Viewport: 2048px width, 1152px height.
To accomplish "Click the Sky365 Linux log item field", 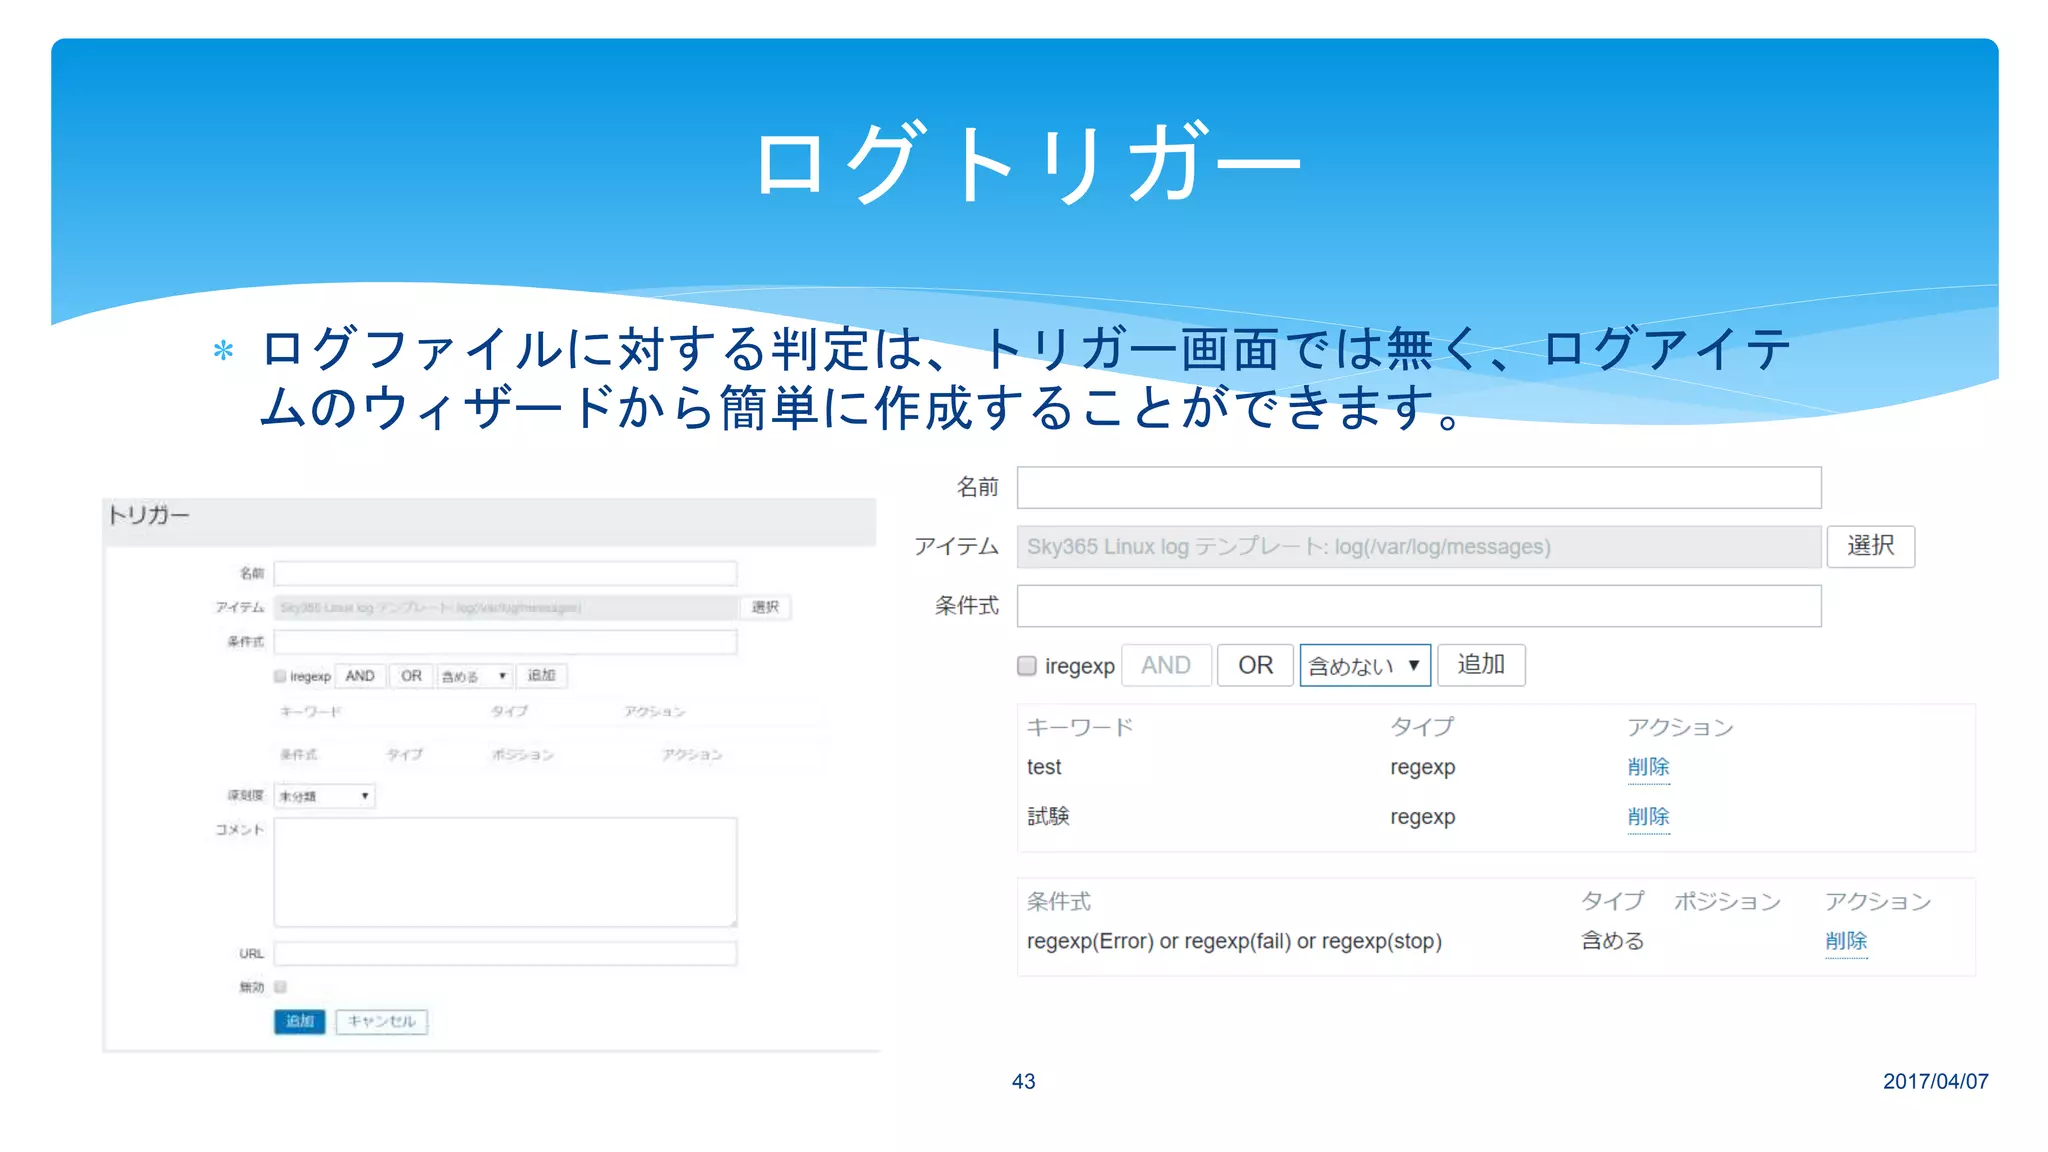I will [x=1418, y=547].
